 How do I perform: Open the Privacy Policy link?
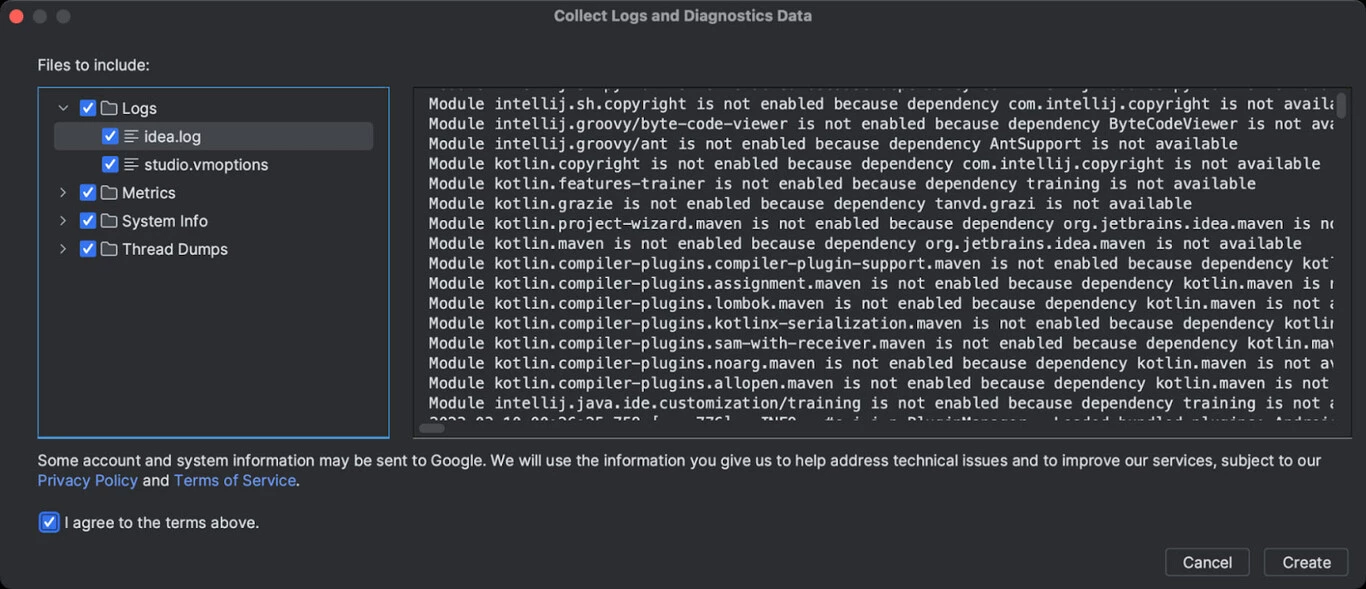pos(87,481)
